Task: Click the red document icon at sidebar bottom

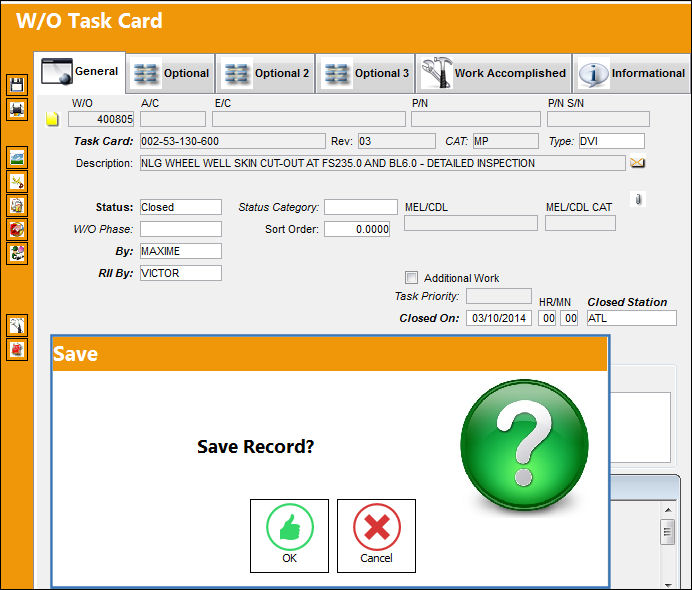Action: point(17,350)
